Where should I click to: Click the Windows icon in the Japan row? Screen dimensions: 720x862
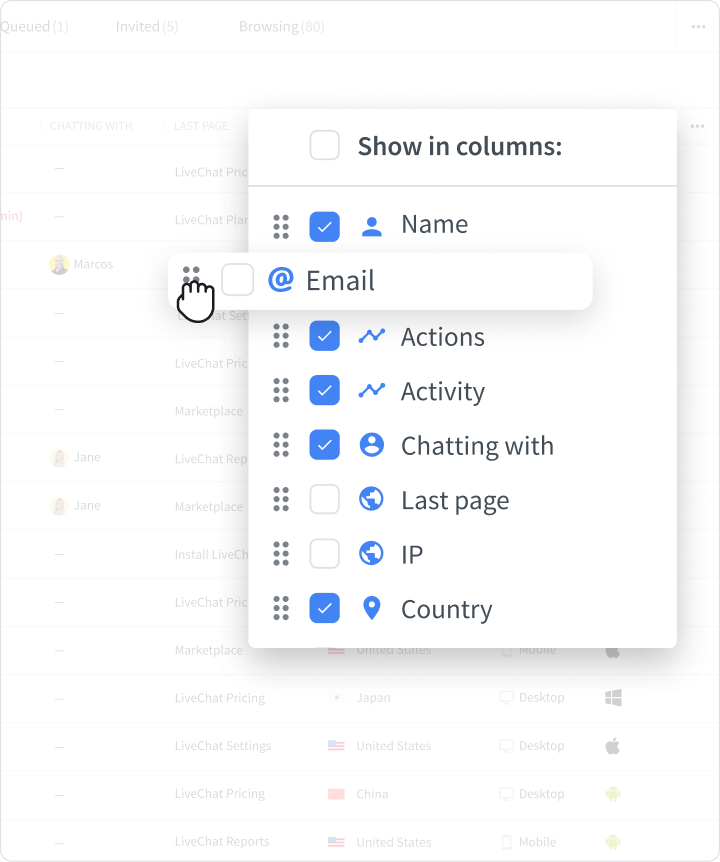[611, 697]
